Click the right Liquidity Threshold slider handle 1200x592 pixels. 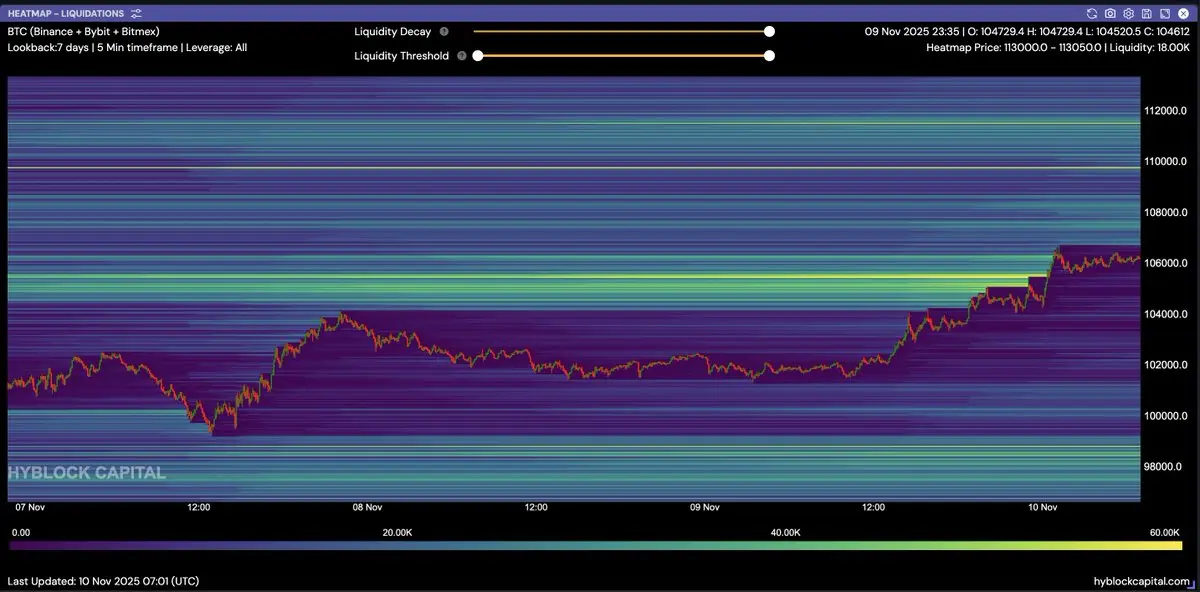click(x=769, y=56)
